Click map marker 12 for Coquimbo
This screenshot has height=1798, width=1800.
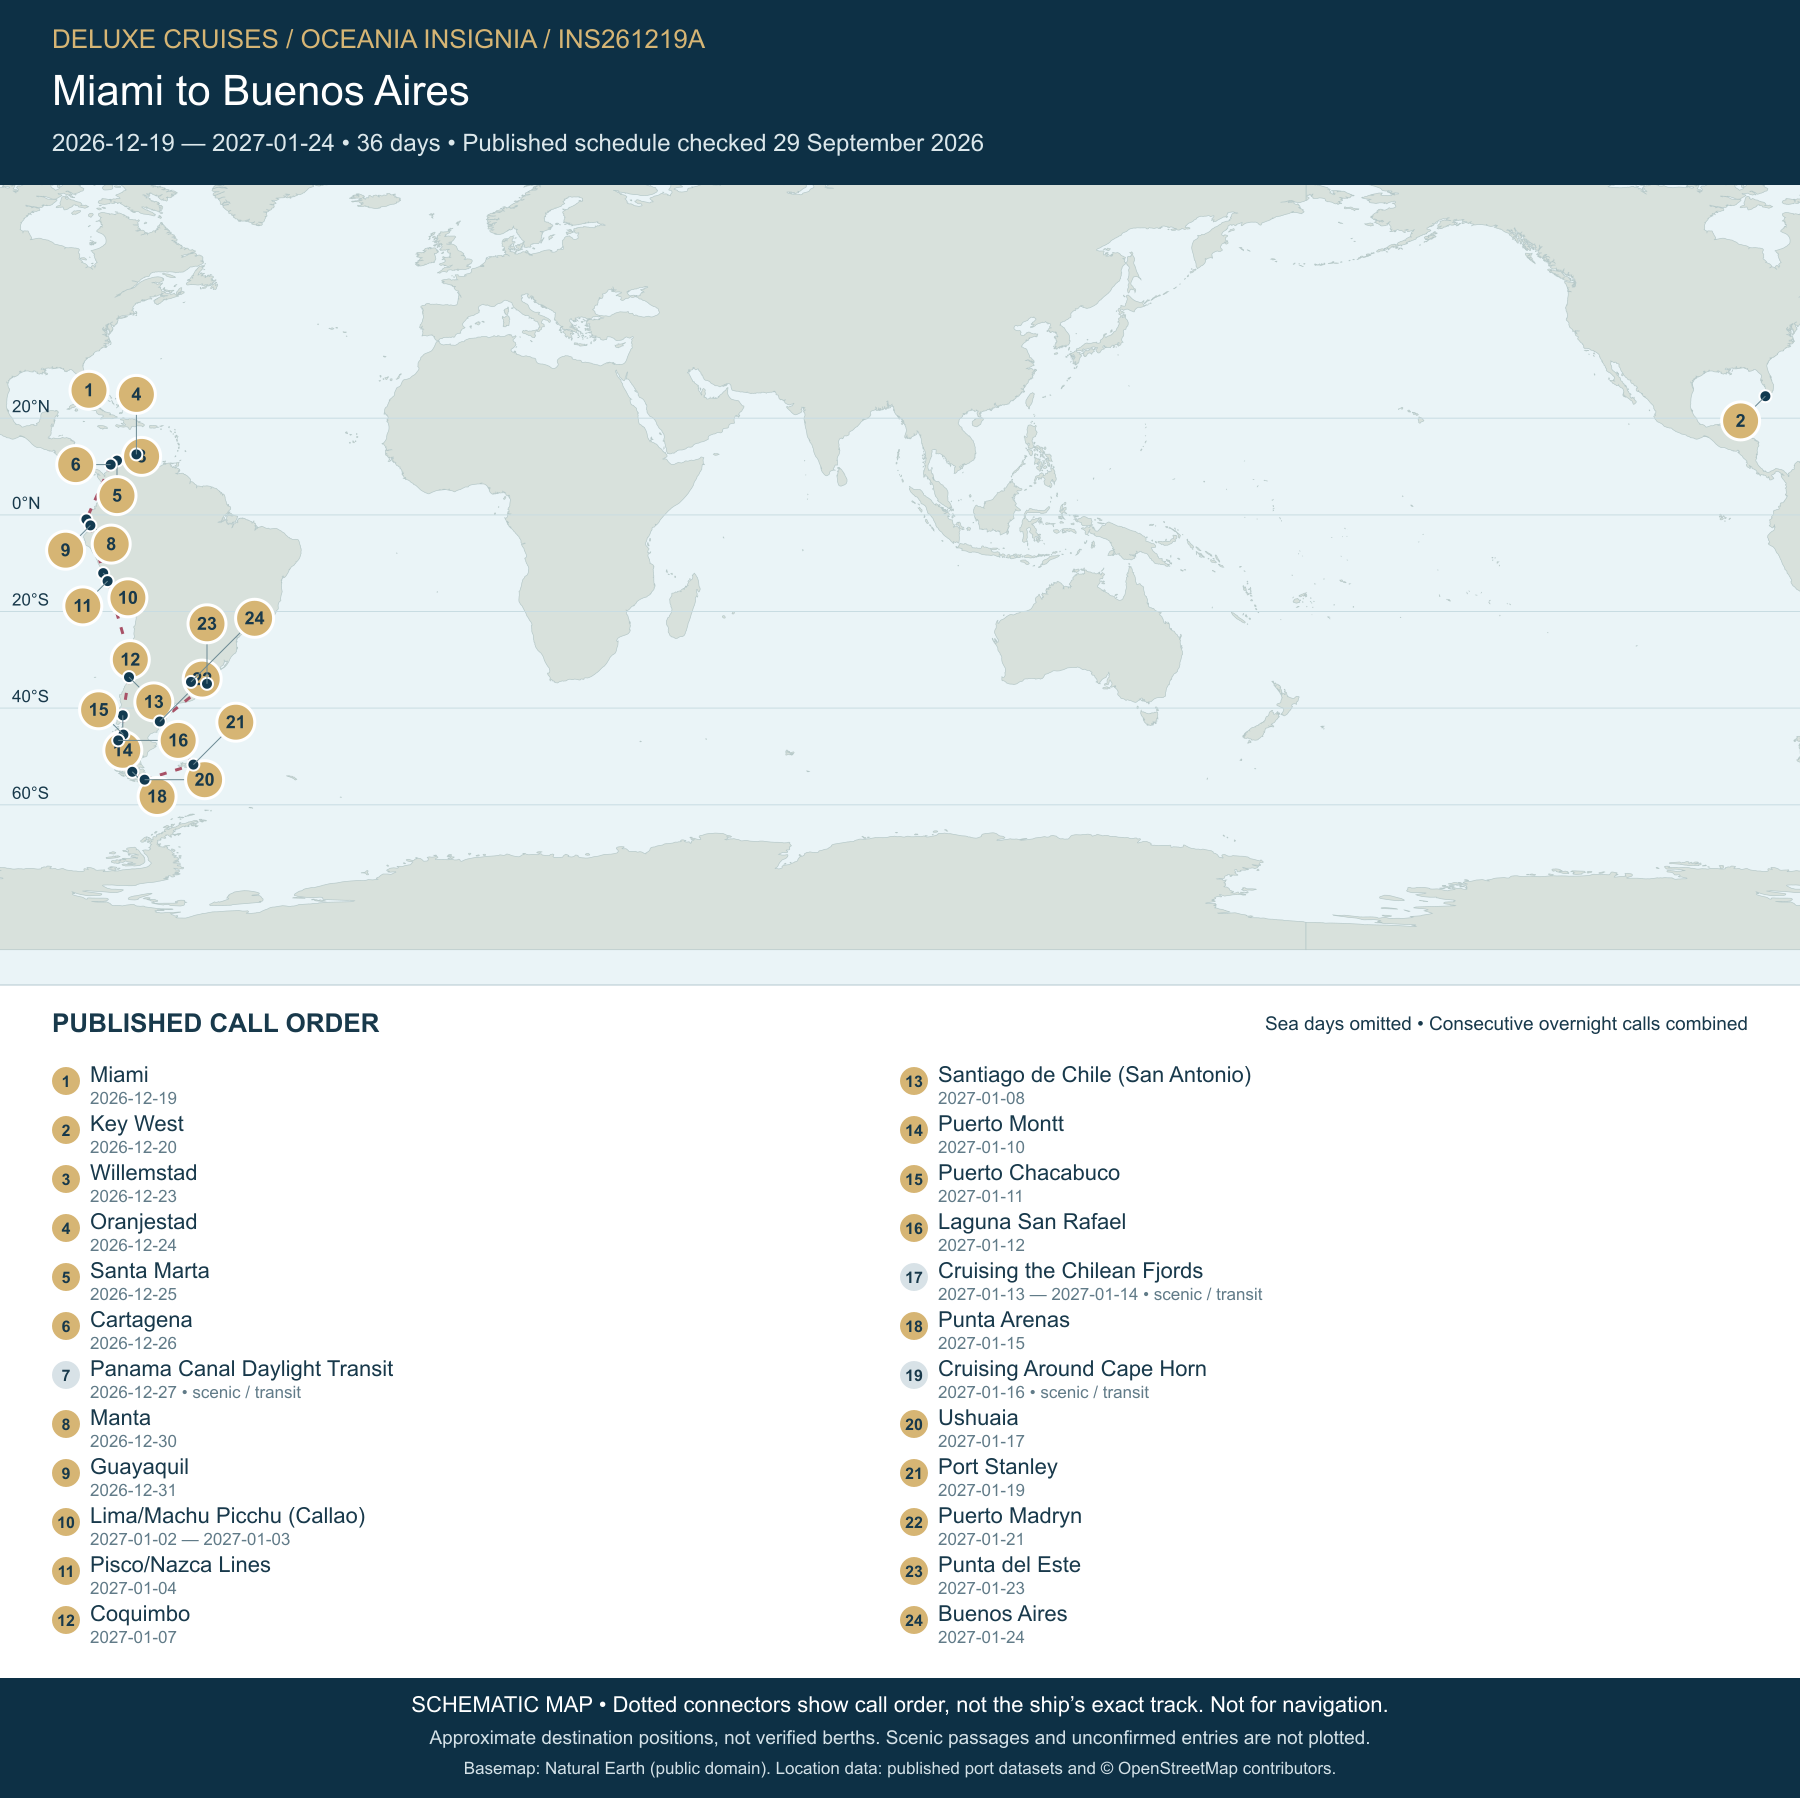(130, 660)
